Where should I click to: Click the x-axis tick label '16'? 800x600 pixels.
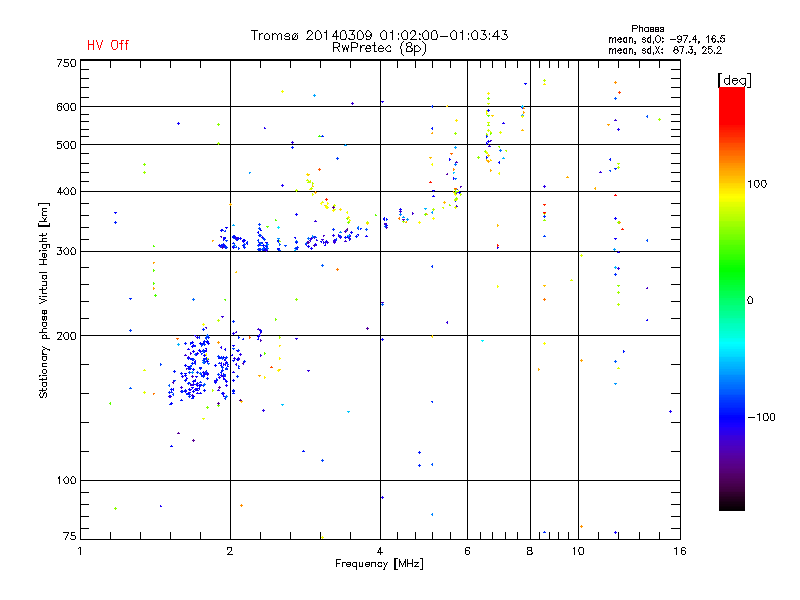click(680, 551)
